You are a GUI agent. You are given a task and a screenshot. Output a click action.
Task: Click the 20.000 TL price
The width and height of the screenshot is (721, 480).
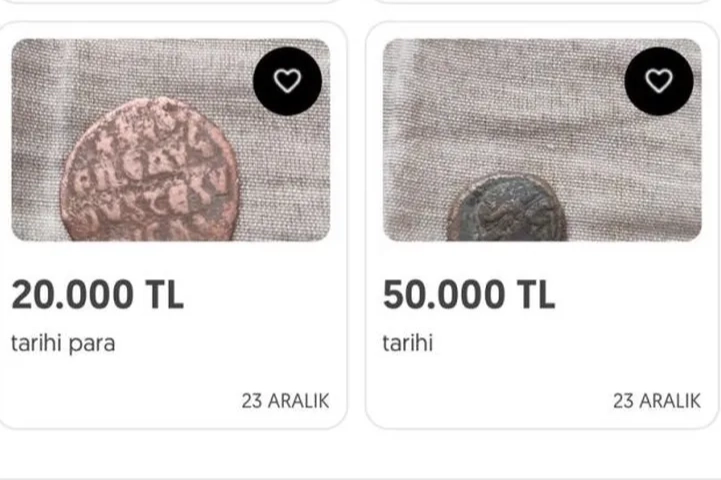(97, 295)
